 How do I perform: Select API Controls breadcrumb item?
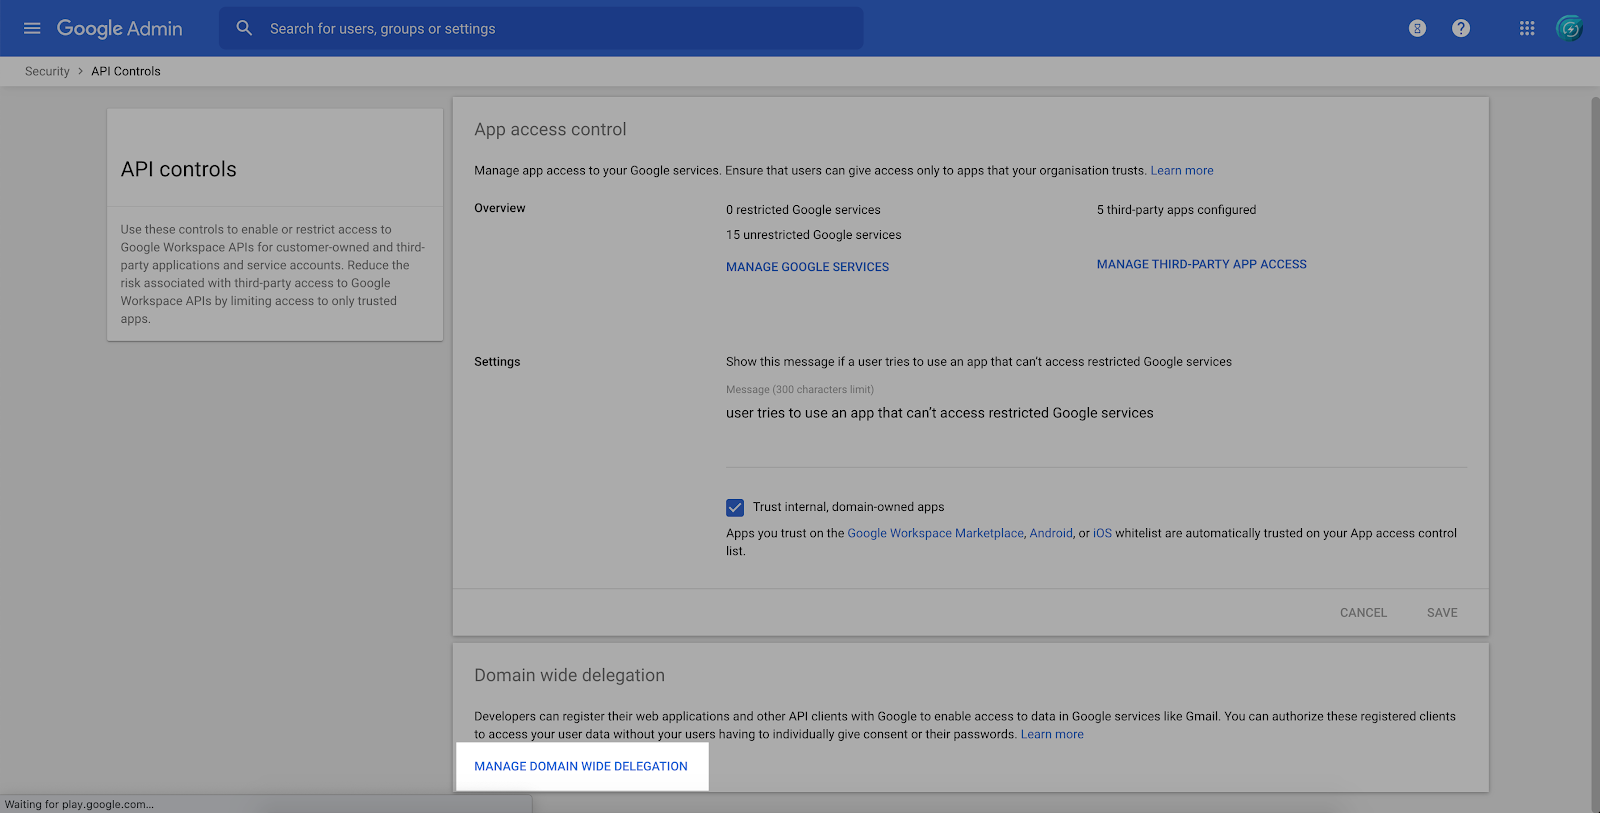pos(126,71)
